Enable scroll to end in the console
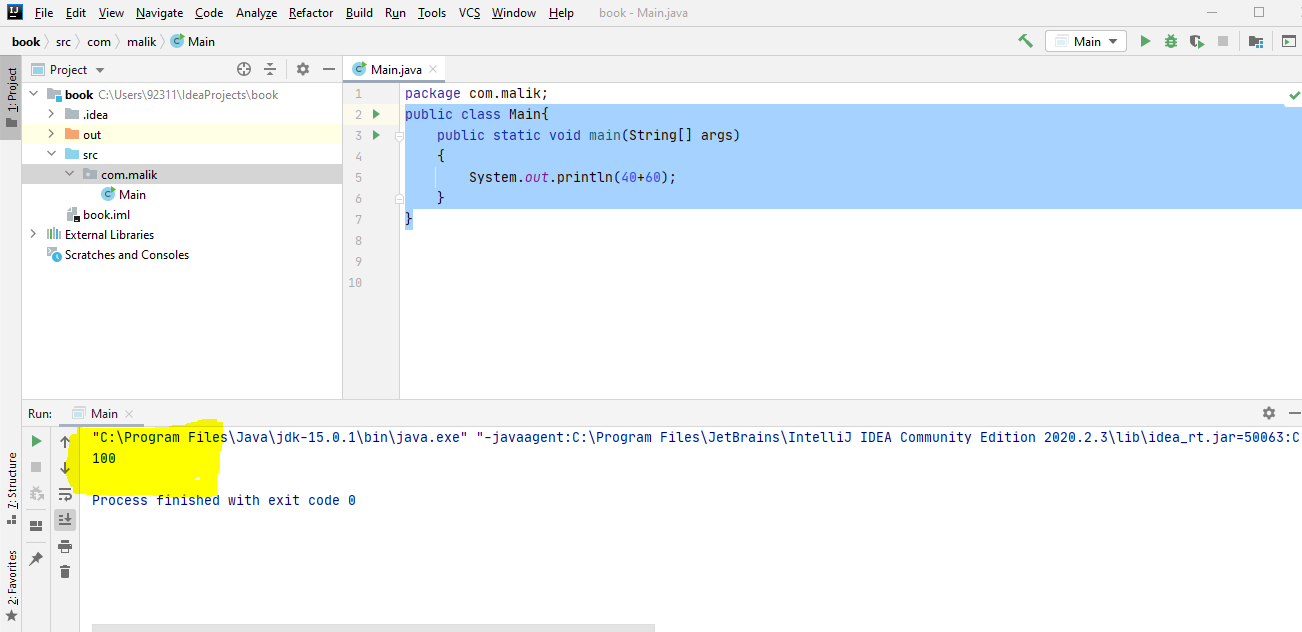 coord(65,519)
